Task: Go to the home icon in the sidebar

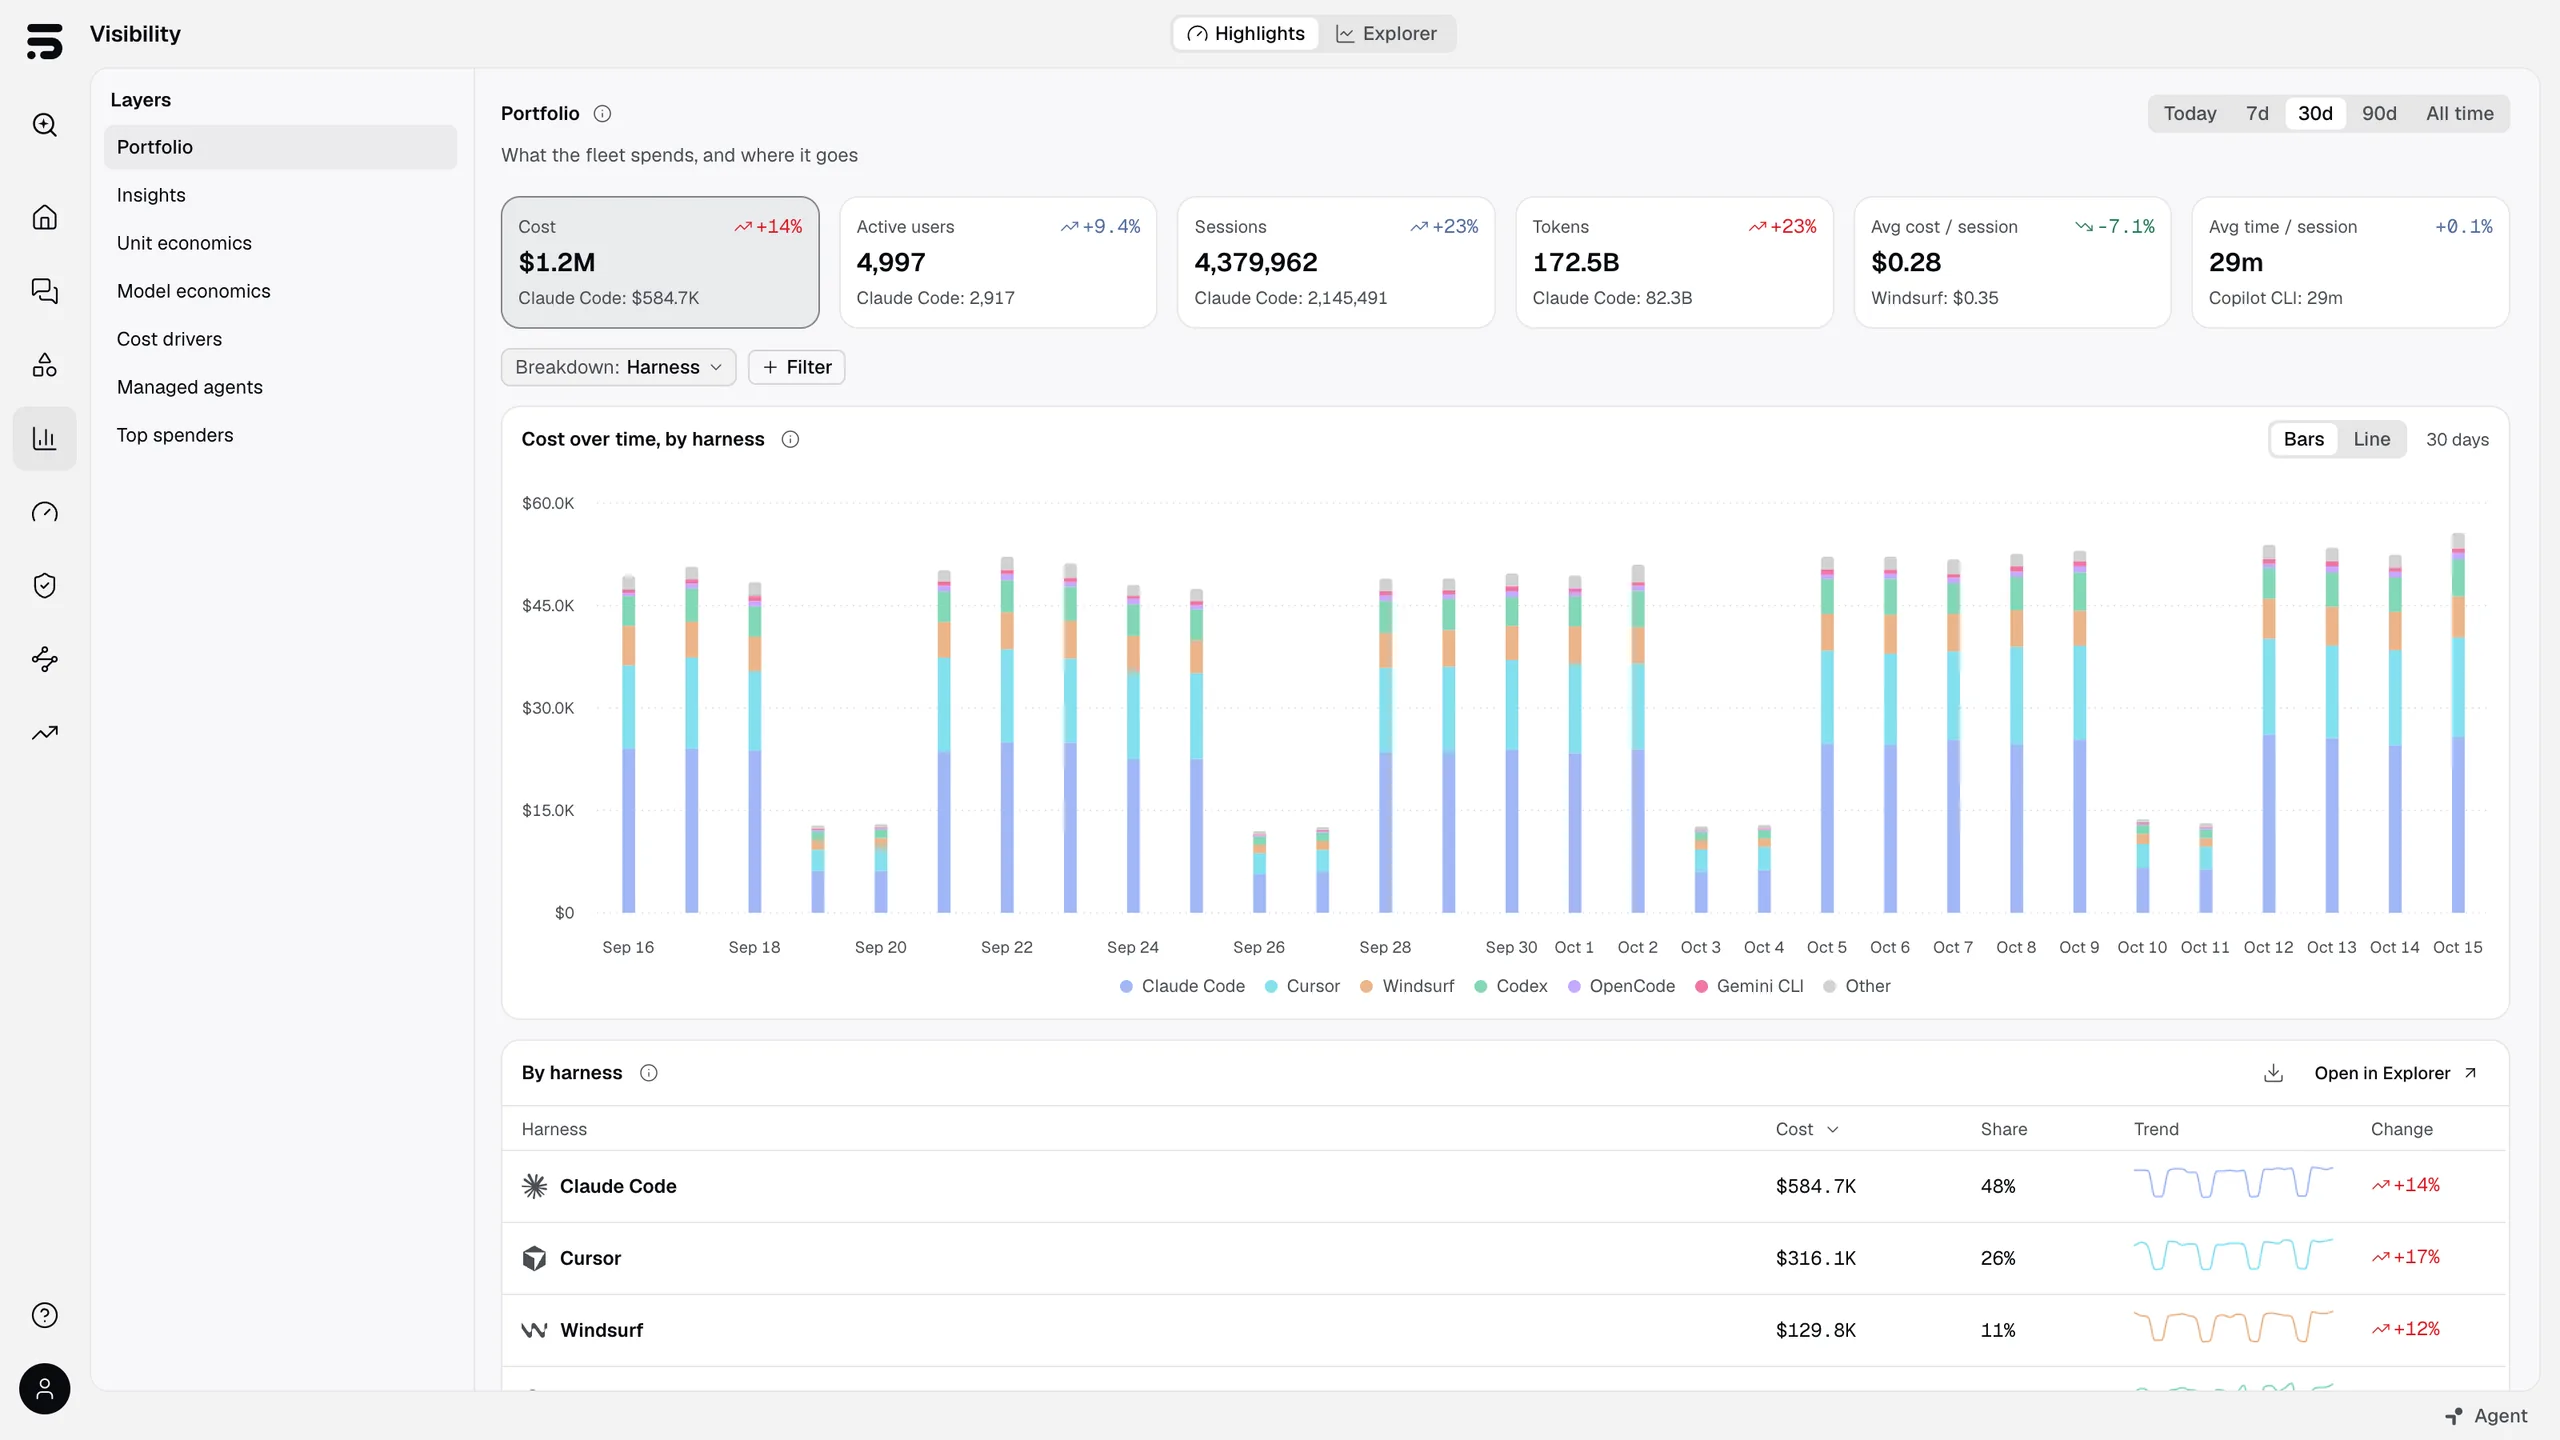Action: coord(44,217)
